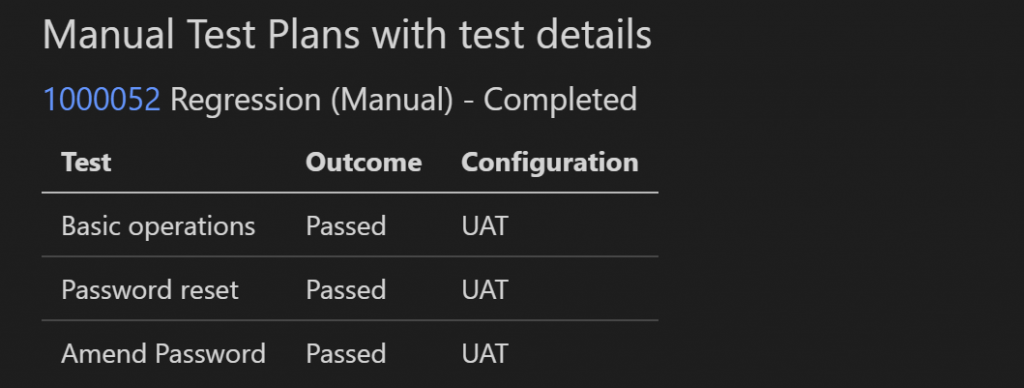Click UAT configuration for Amend Password
This screenshot has height=388, width=1024.
485,353
